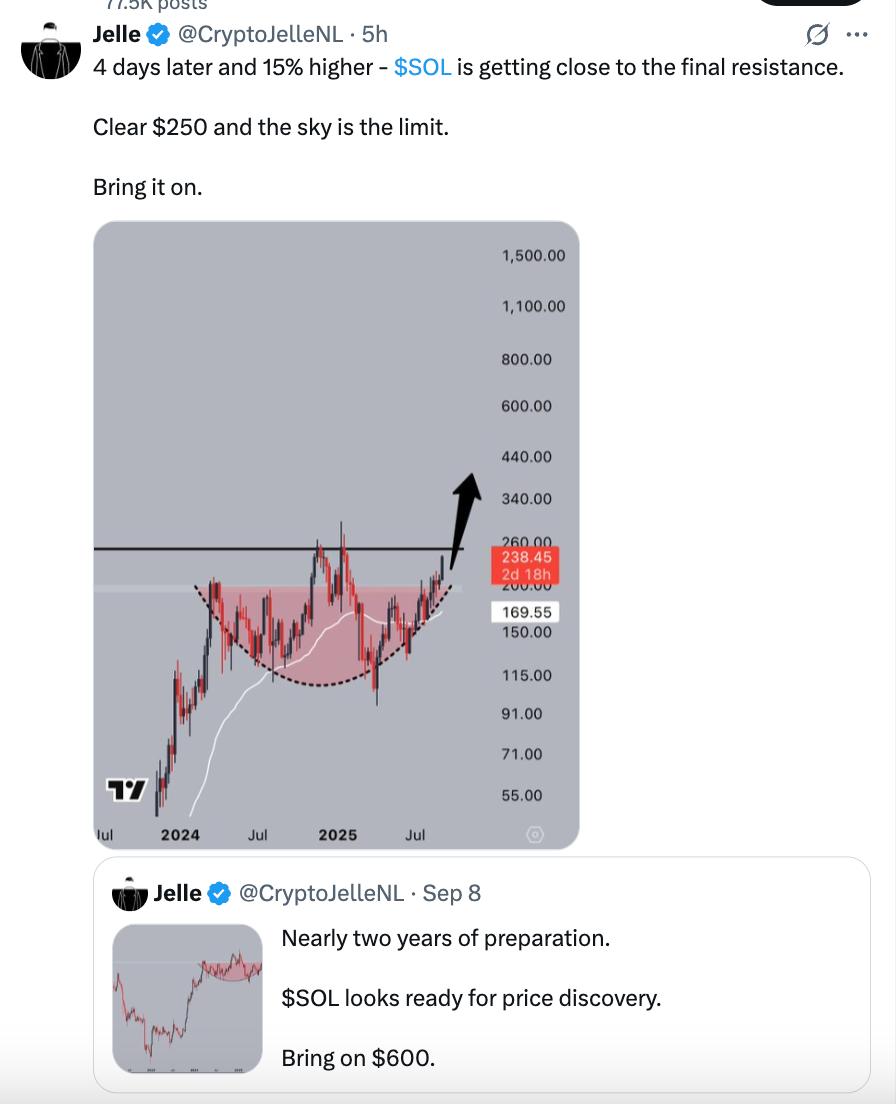Open @CryptoJelleNL handle on main tweet
Image resolution: width=896 pixels, height=1104 pixels.
pyautogui.click(x=260, y=34)
